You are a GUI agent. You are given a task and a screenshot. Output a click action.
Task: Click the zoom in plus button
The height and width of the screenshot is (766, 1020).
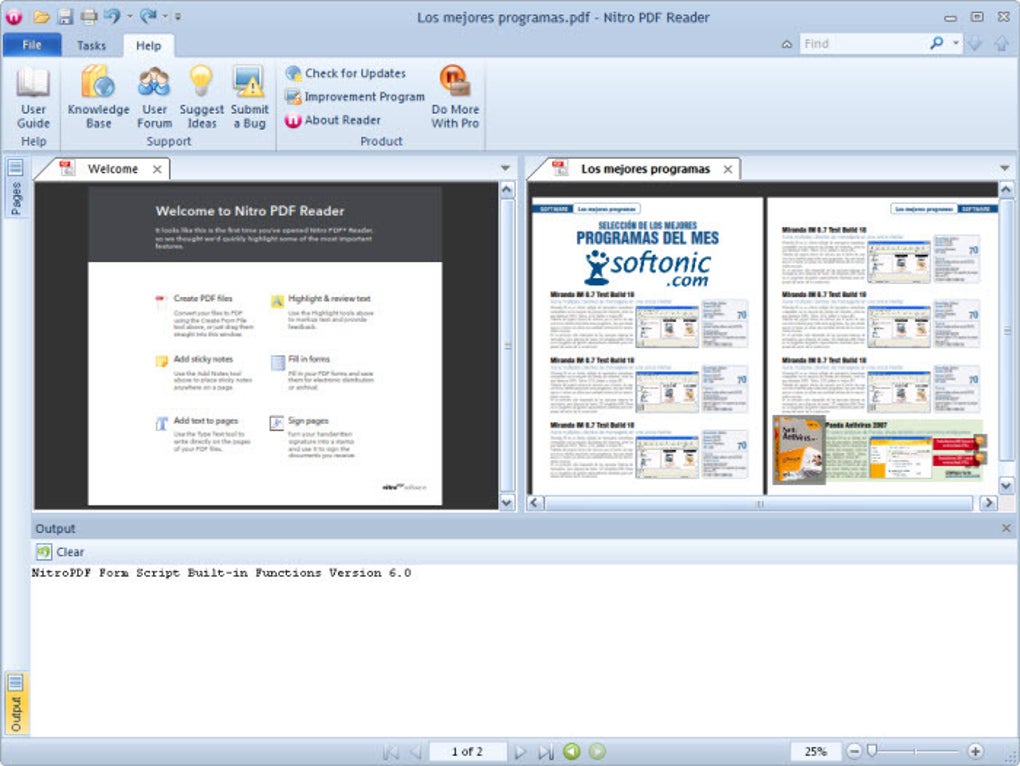coord(975,751)
